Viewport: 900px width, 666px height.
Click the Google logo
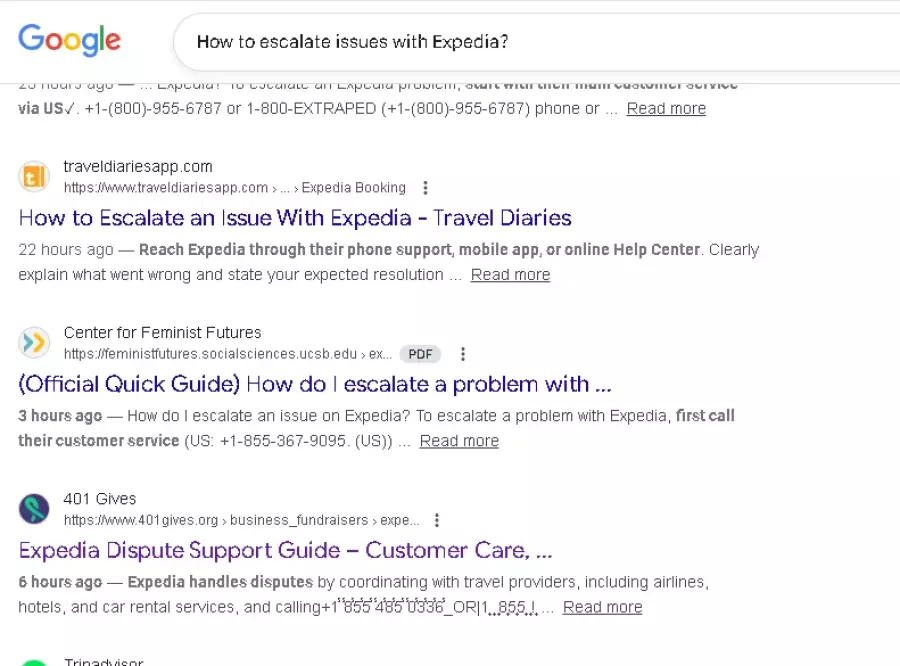[70, 40]
